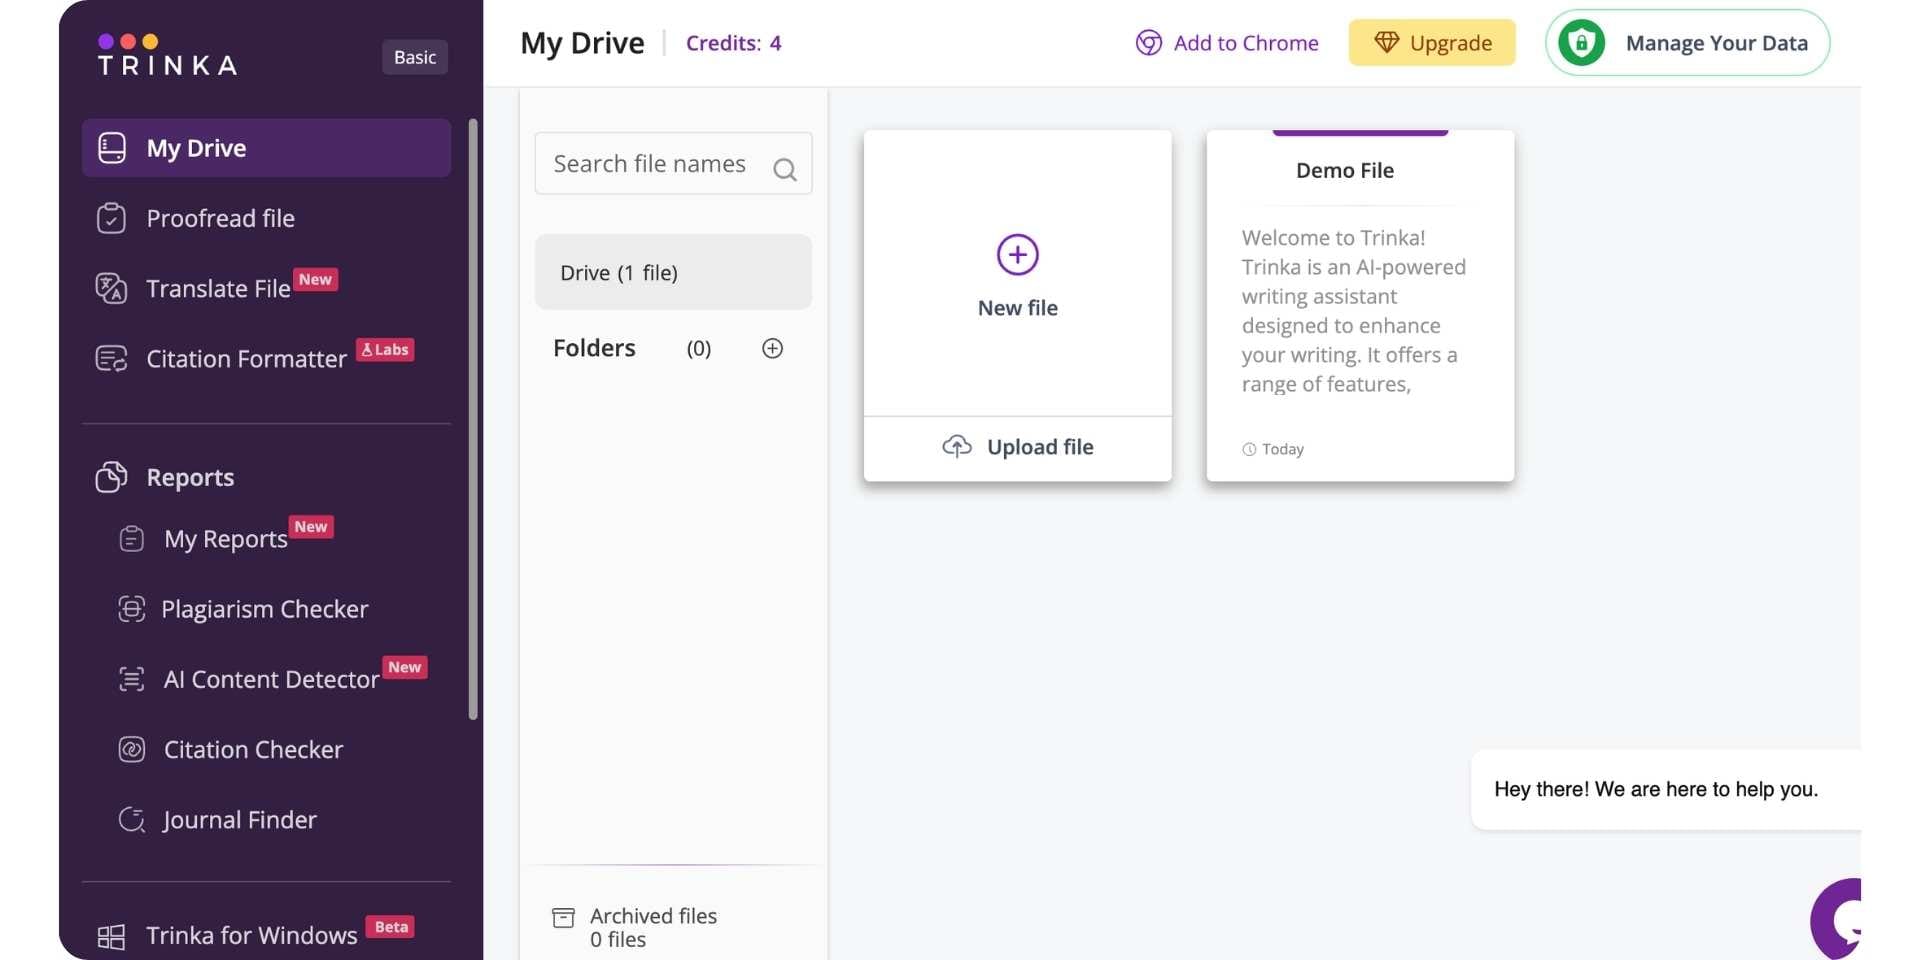This screenshot has height=960, width=1920.
Task: Click Upload file button
Action: click(1018, 448)
